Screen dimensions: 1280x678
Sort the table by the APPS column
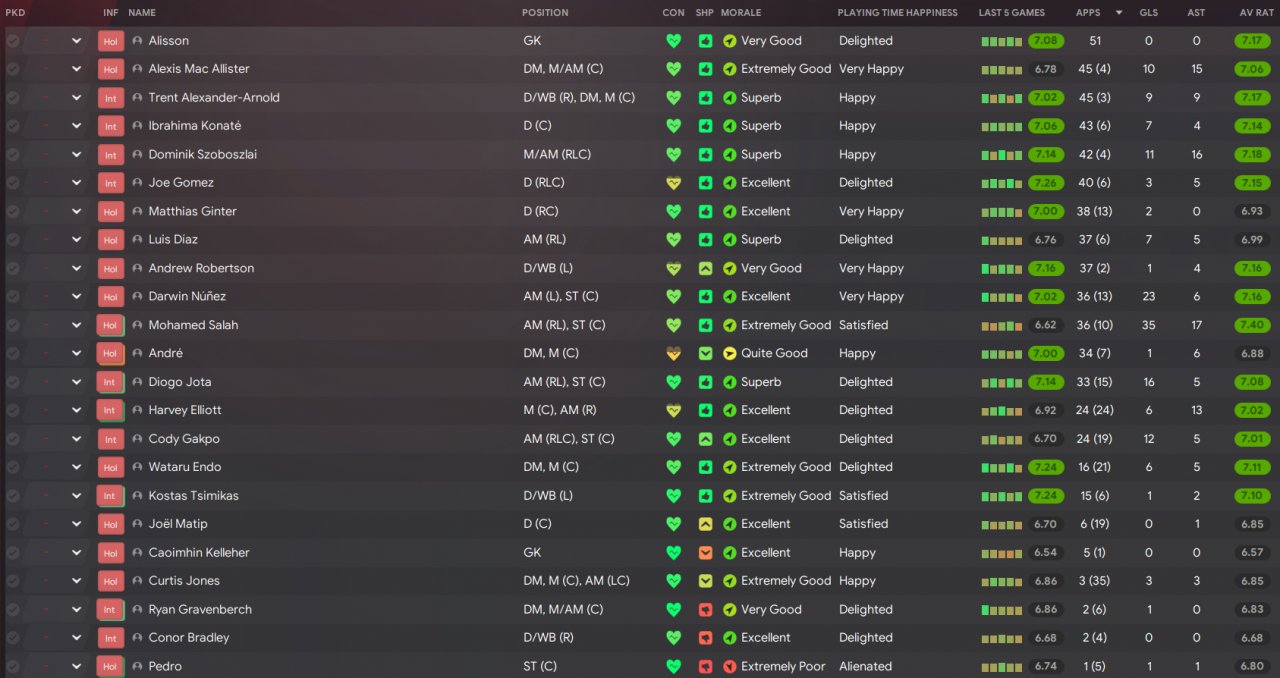click(1088, 13)
